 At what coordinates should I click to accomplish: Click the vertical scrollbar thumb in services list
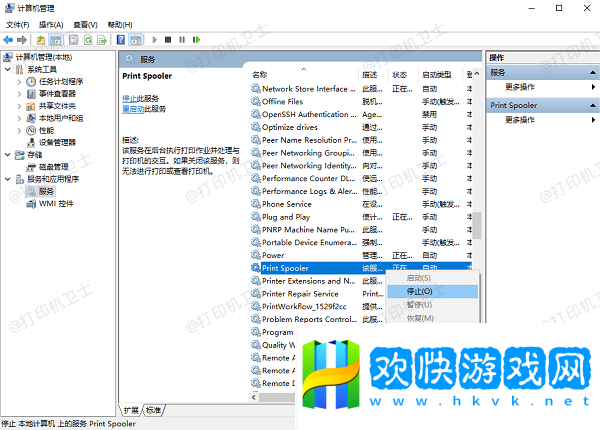[x=477, y=225]
